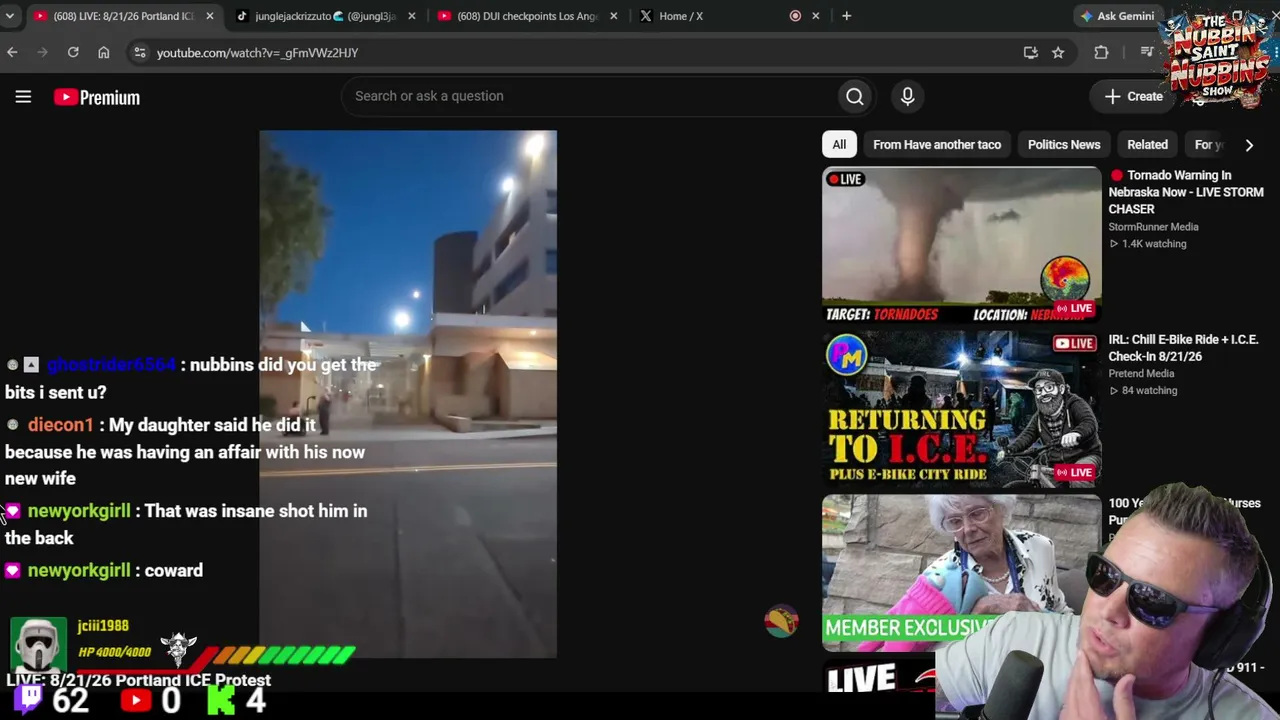The height and width of the screenshot is (720, 1280).
Task: Click username diecon1 in chat overlay
Action: 61,425
